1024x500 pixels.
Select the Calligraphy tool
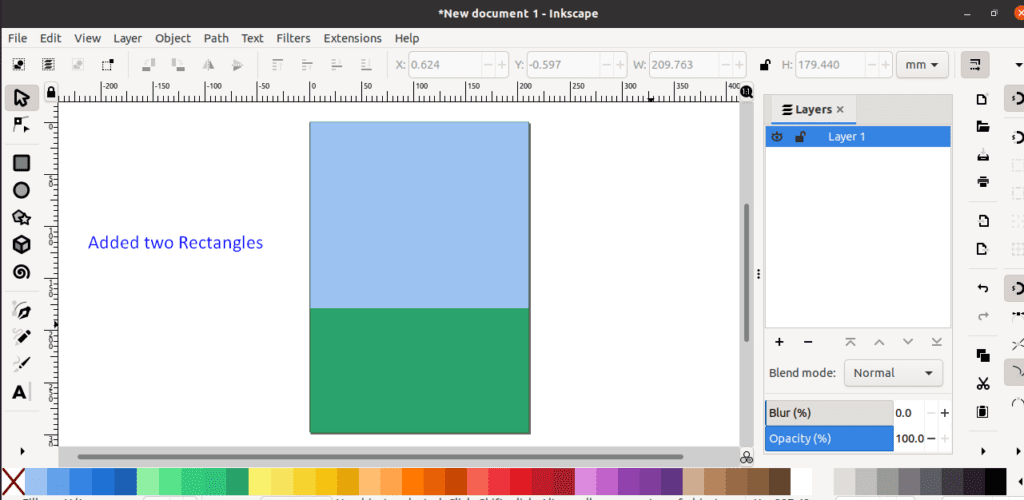click(22, 364)
